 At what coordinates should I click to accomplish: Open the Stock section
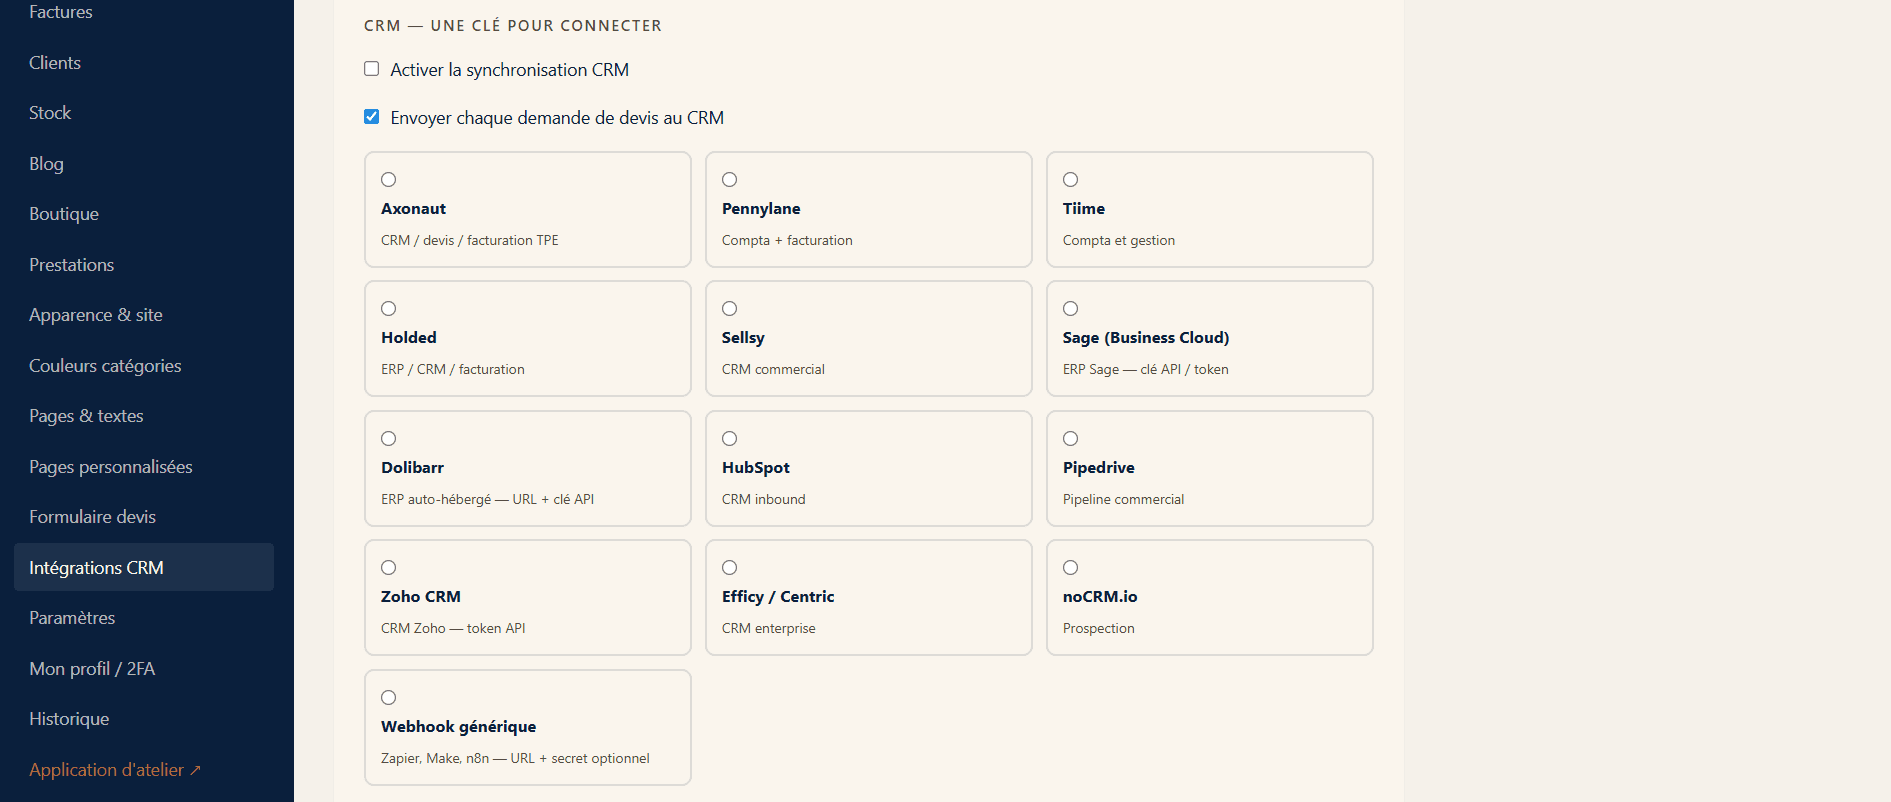144,113
